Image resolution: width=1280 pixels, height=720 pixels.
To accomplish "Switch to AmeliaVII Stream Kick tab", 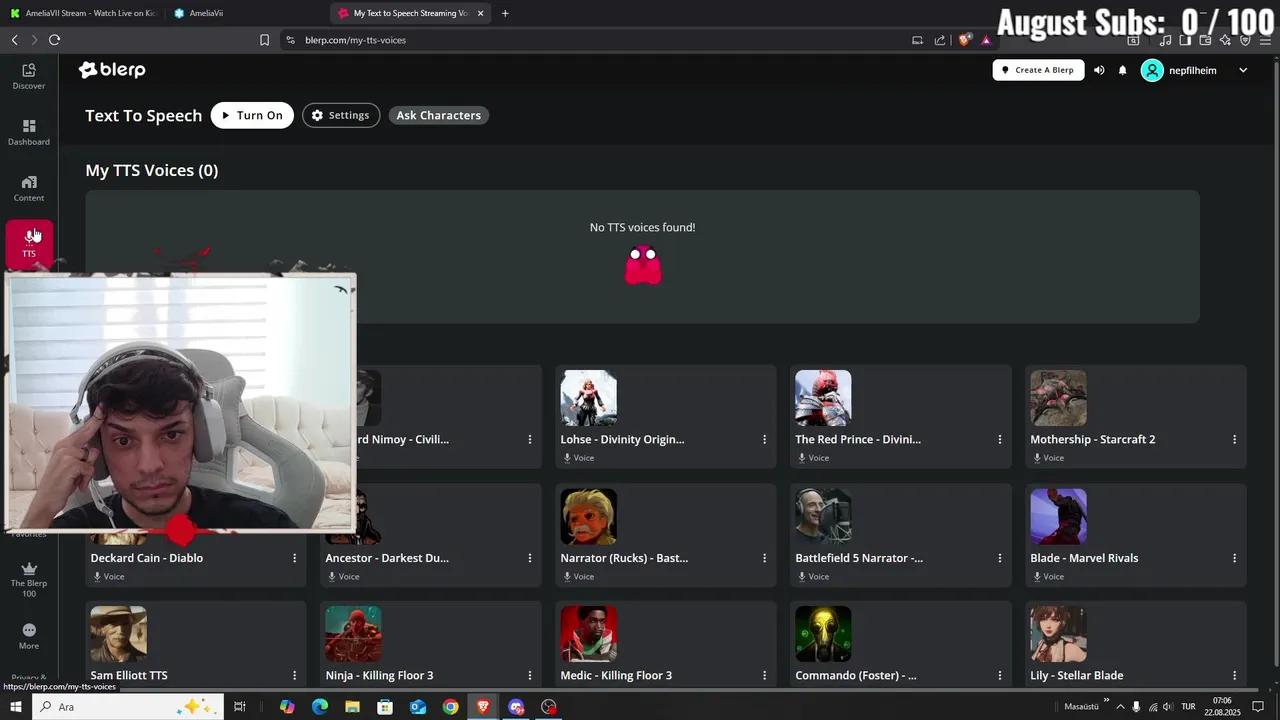I will point(82,13).
